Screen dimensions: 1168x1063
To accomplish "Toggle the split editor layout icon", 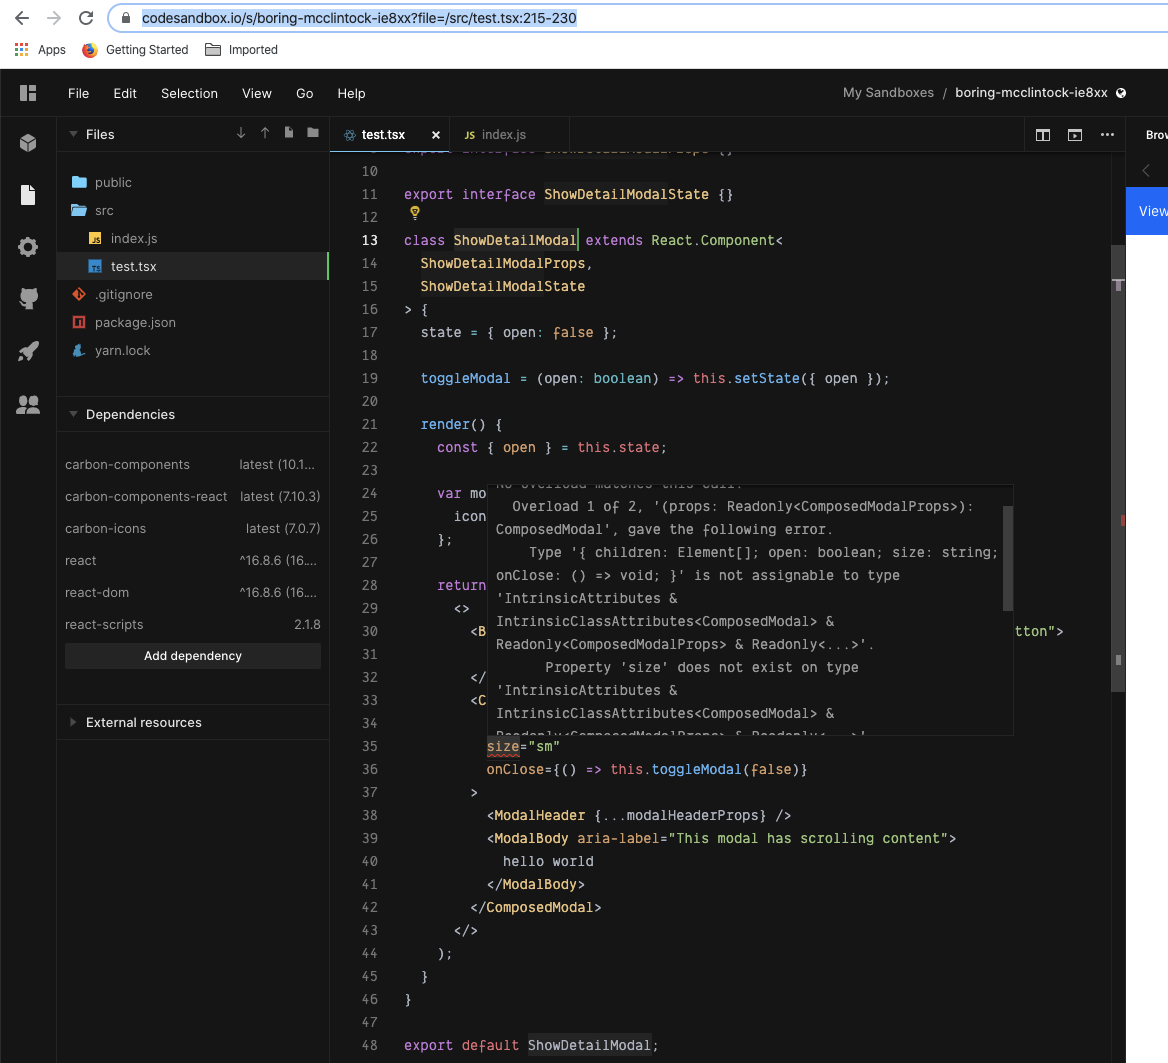I will 1043,135.
